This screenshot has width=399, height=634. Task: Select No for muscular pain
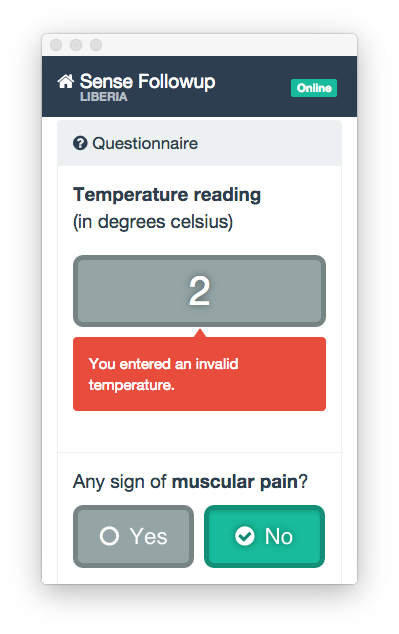coord(264,536)
